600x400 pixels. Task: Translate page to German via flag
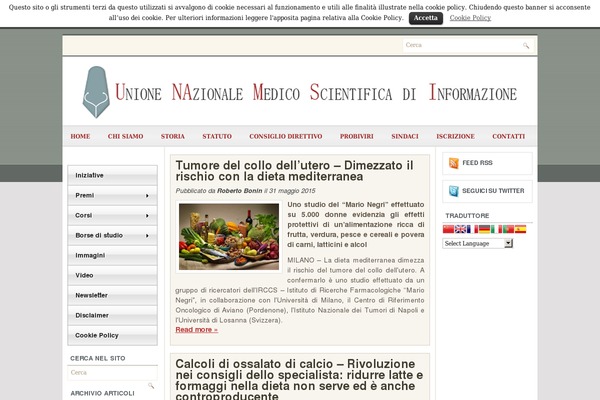[x=484, y=229]
